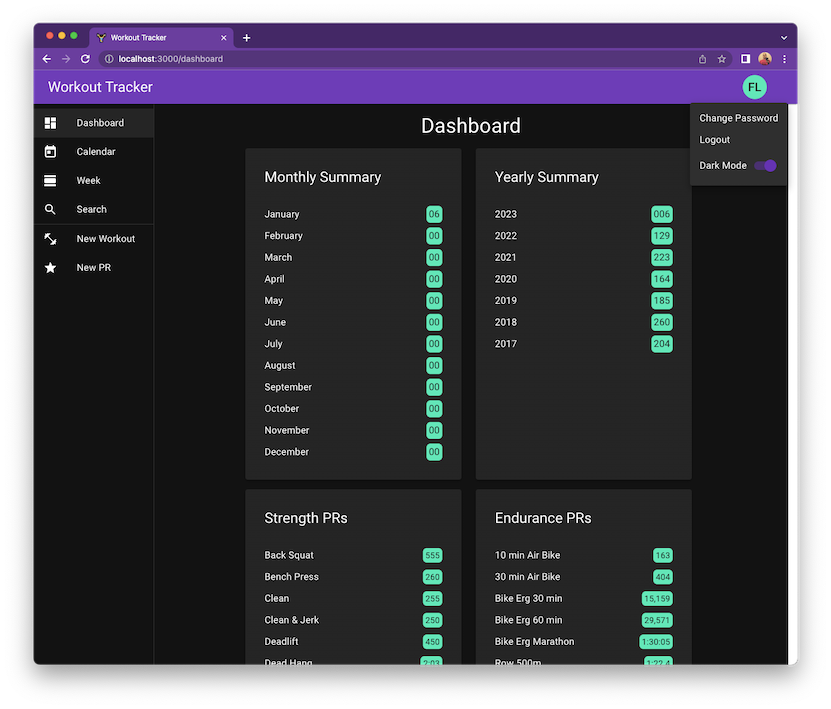This screenshot has width=831, height=709.
Task: Click the Search magnifier icon in sidebar
Action: tap(50, 210)
